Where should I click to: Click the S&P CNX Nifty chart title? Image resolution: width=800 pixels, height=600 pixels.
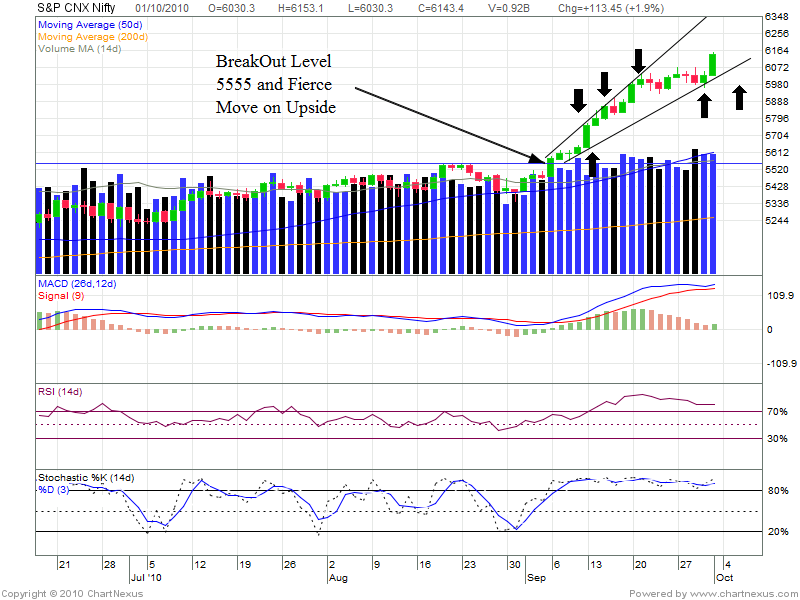70,7
